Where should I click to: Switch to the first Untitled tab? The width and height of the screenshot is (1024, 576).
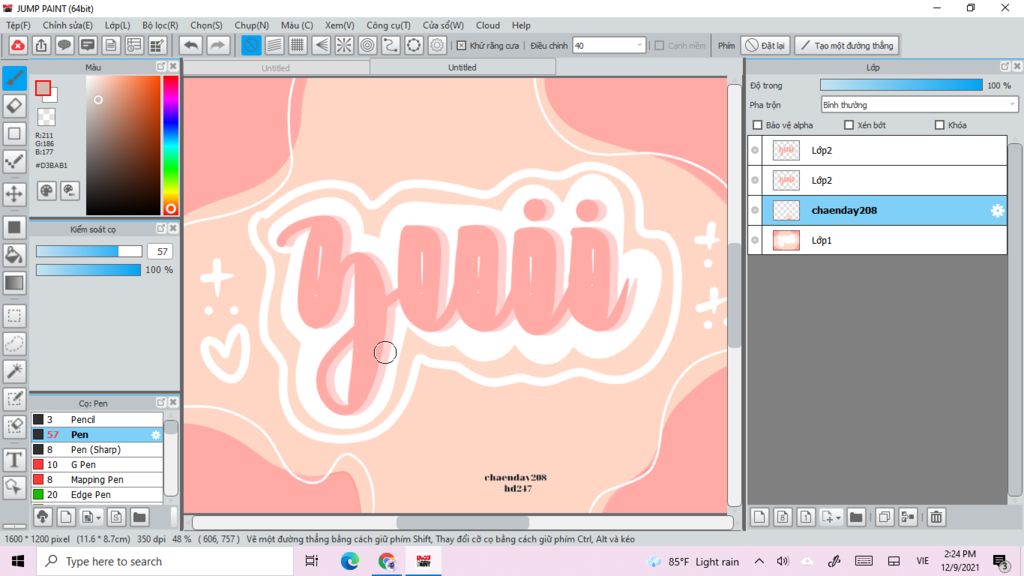(x=276, y=68)
